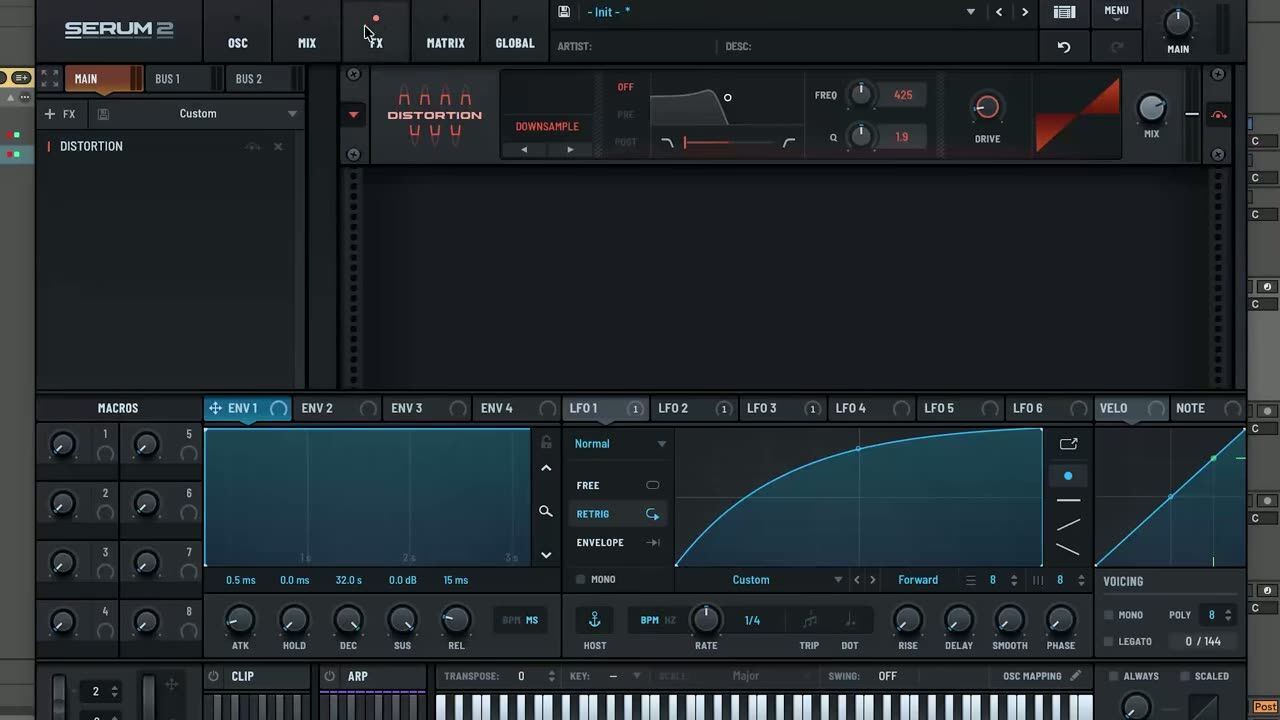Toggle the ALWAYS checkbox

tap(1113, 677)
